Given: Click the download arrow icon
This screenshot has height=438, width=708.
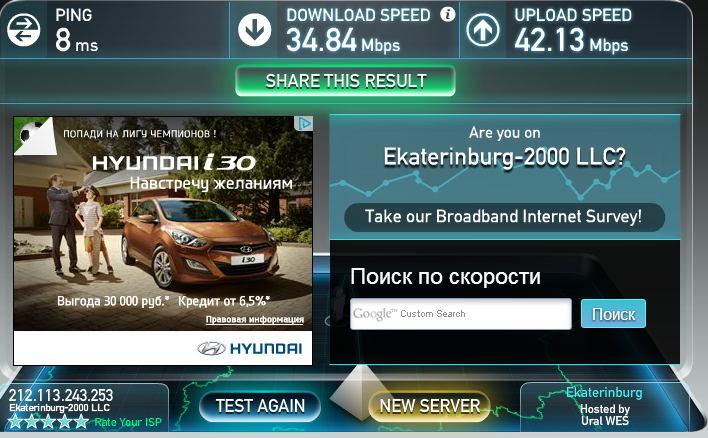Looking at the screenshot, I should (254, 30).
